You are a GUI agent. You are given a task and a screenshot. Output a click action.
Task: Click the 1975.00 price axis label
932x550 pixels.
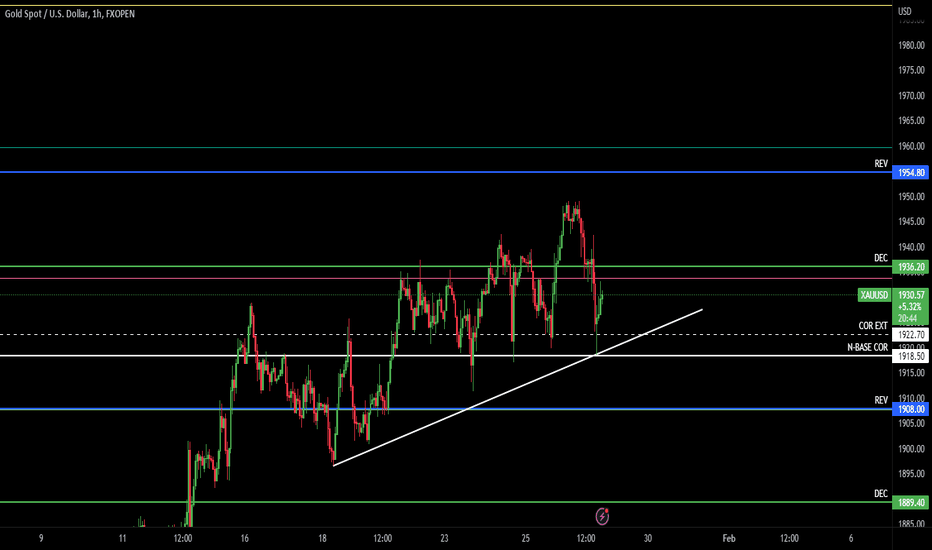911,70
